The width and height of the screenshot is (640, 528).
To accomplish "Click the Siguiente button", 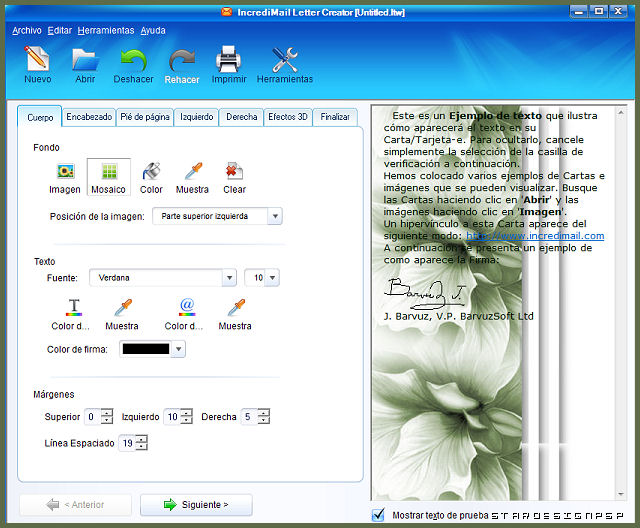I will (196, 505).
